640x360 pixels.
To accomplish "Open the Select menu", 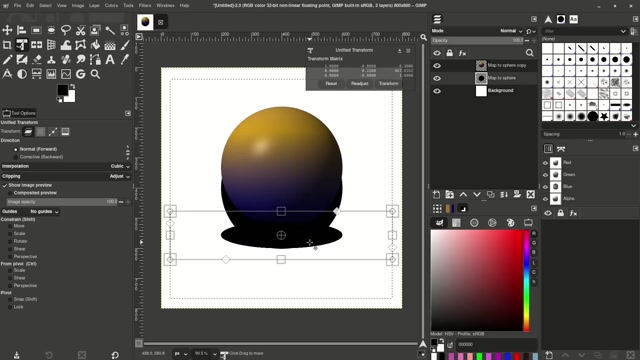I will (x=45, y=6).
